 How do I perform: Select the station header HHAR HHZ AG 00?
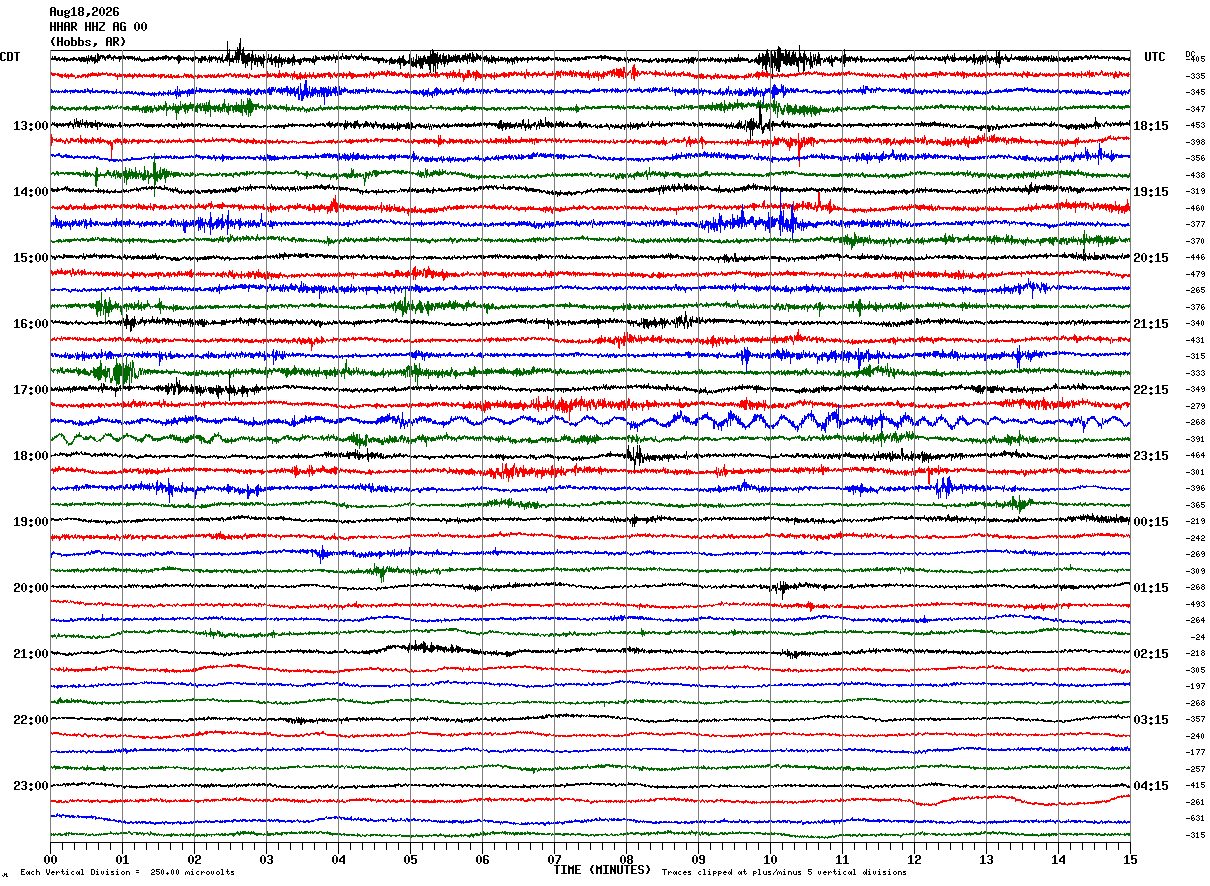(x=98, y=27)
